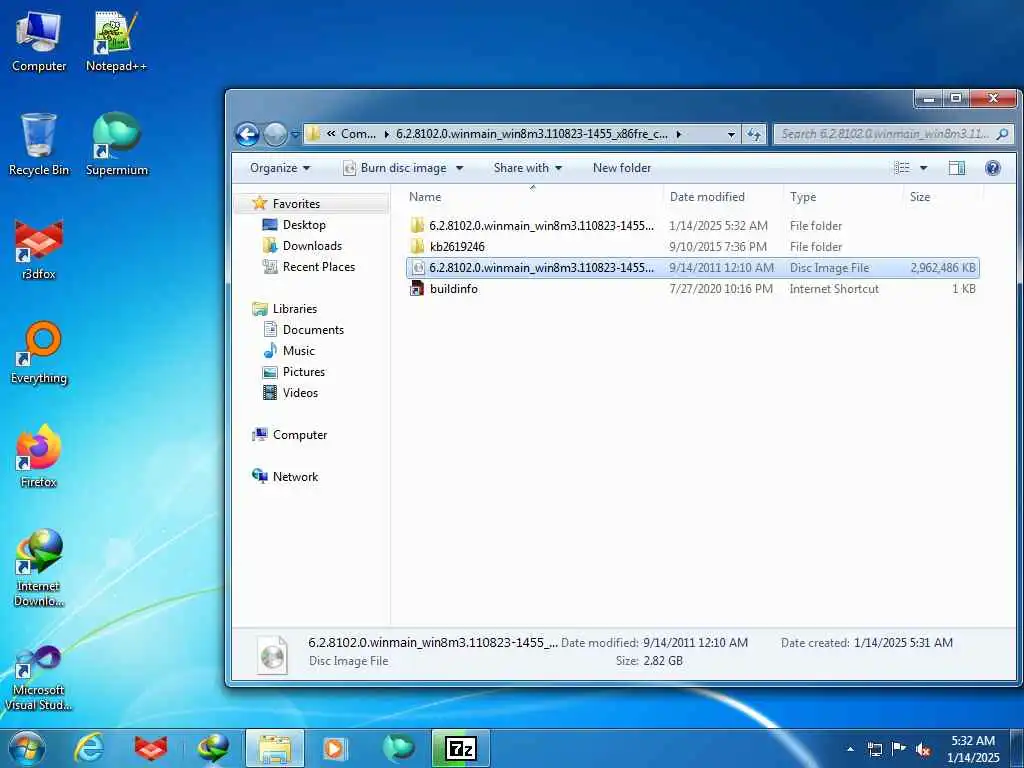Click in the folder search box
This screenshot has height=768, width=1024.
pyautogui.click(x=893, y=135)
